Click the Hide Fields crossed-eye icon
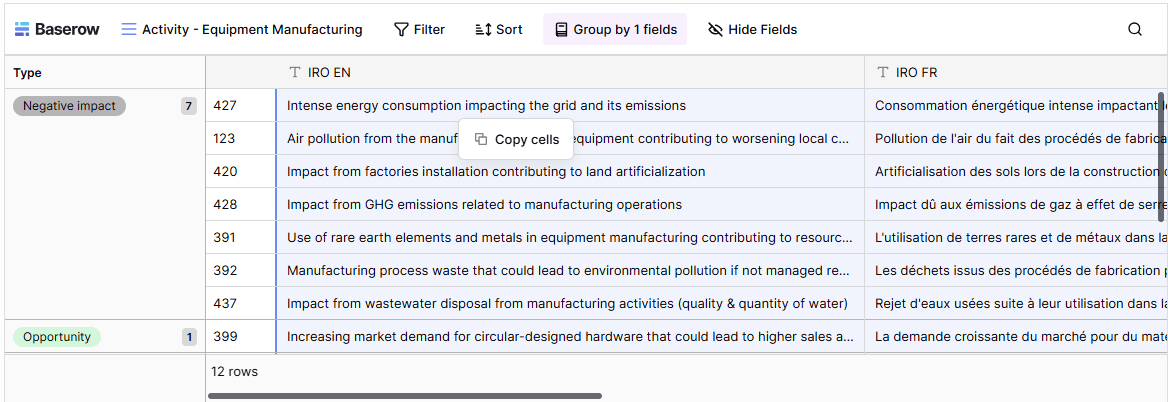Image resolution: width=1168 pixels, height=402 pixels. click(x=715, y=30)
